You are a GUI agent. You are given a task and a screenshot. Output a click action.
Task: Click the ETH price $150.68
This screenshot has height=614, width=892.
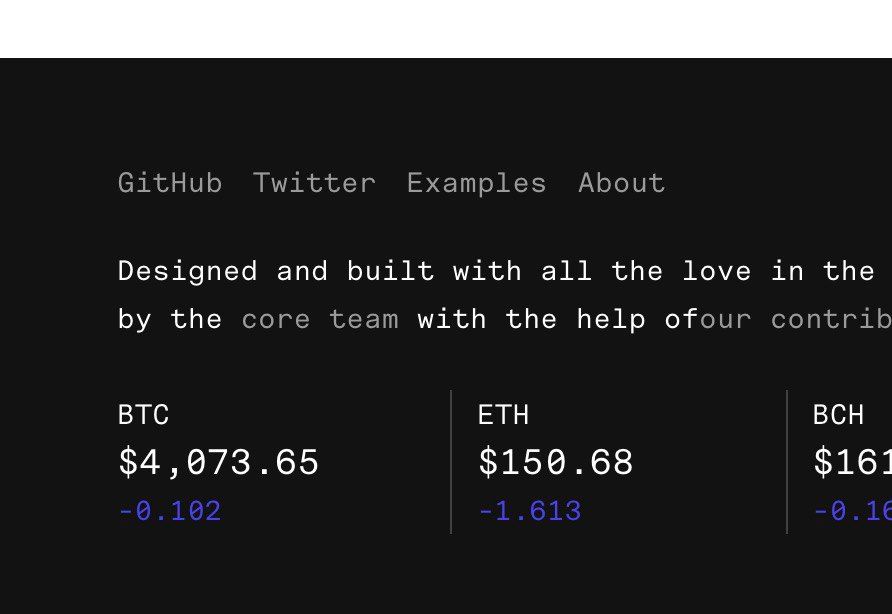556,462
